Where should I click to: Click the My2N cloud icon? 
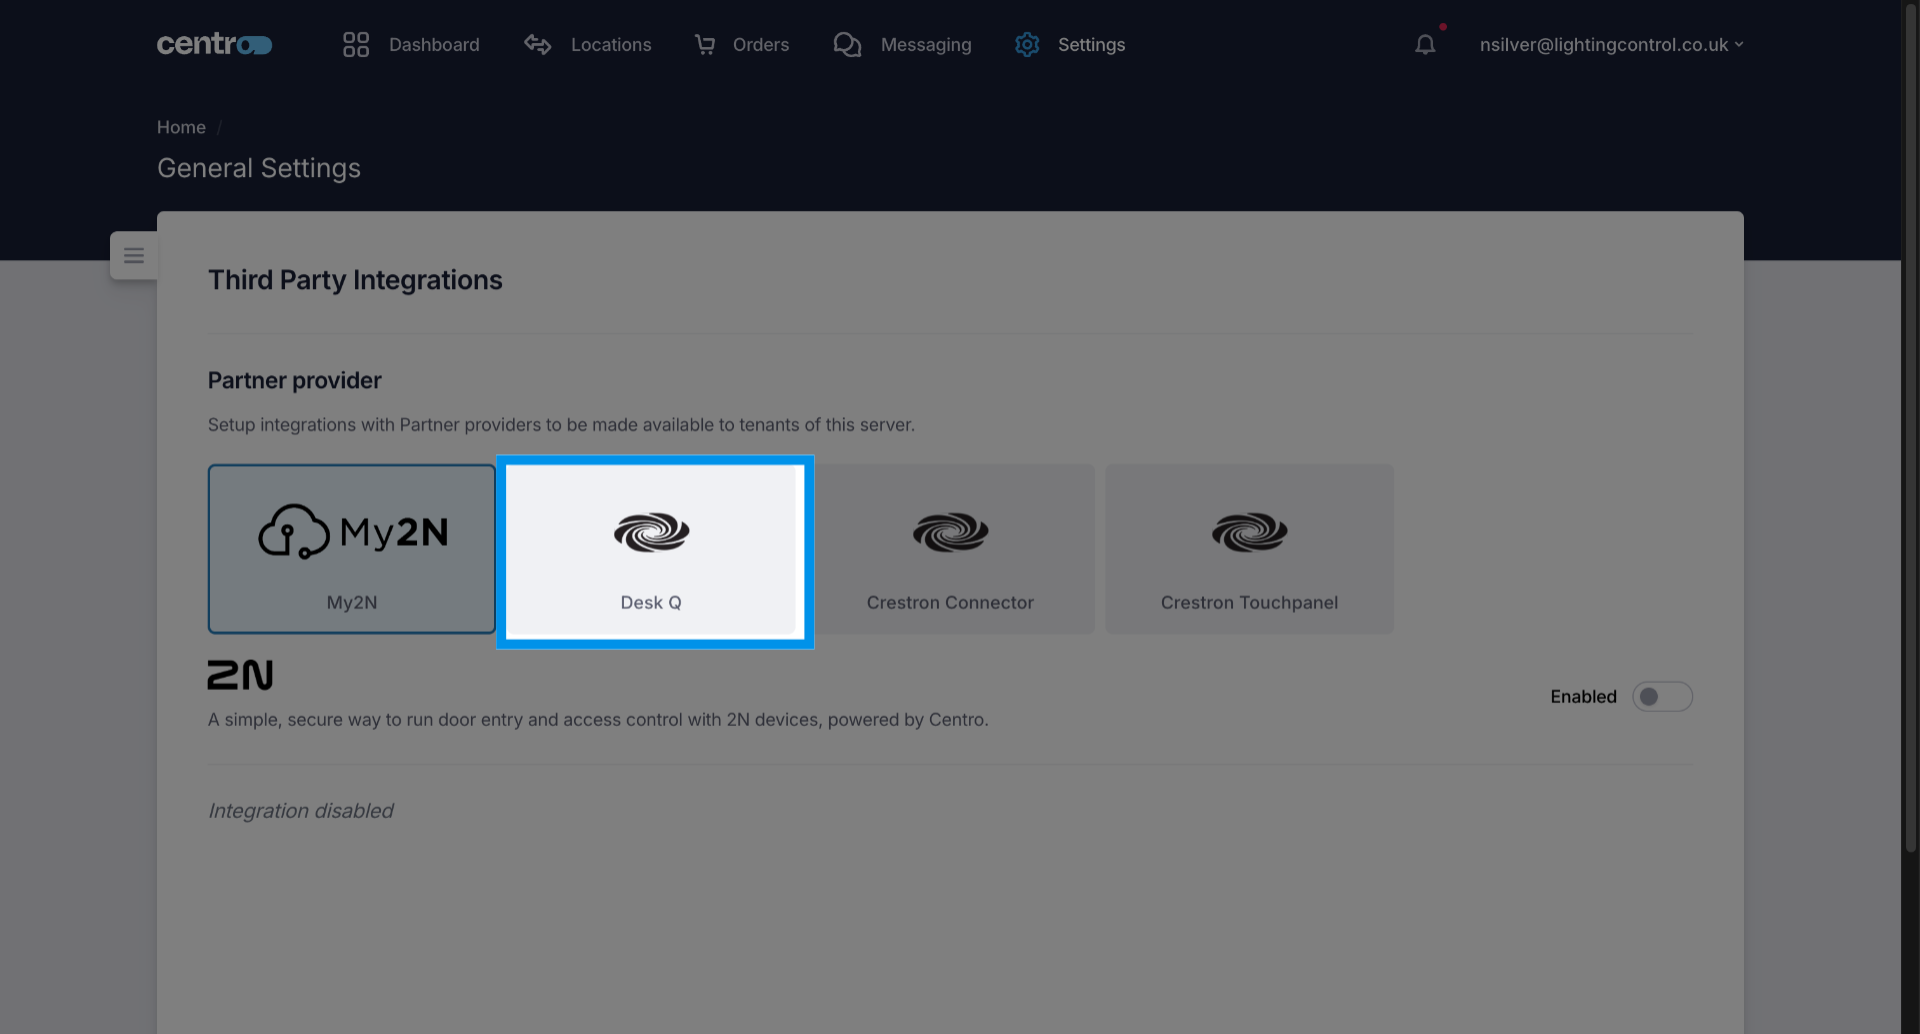tap(291, 530)
